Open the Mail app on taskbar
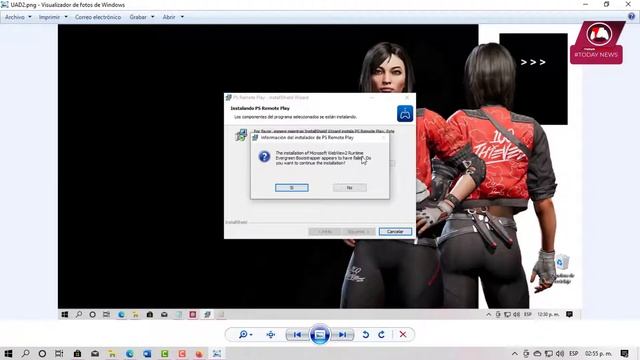The height and width of the screenshot is (360, 640). click(x=95, y=353)
